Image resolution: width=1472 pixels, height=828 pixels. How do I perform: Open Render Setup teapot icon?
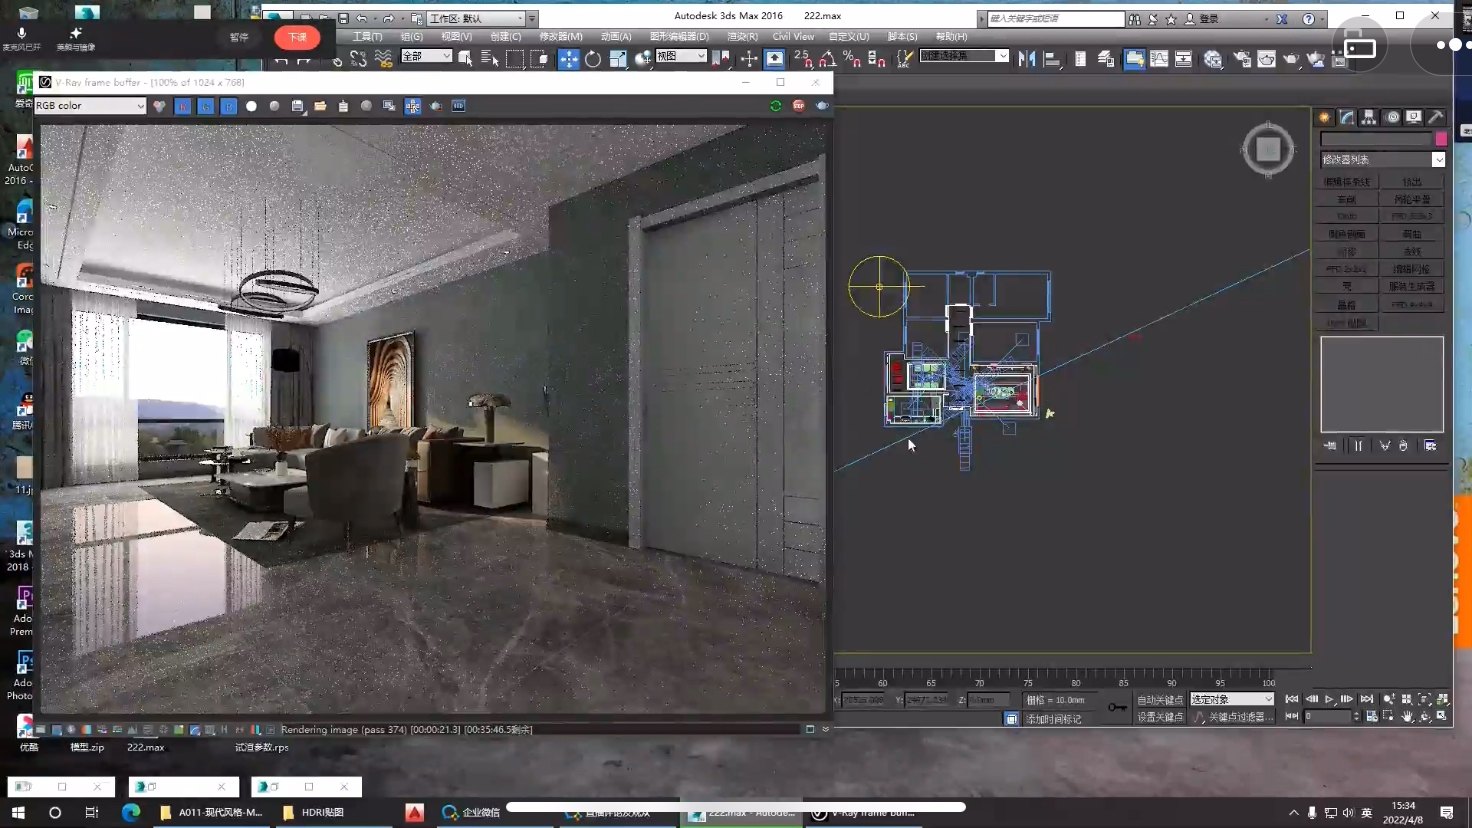click(1242, 59)
